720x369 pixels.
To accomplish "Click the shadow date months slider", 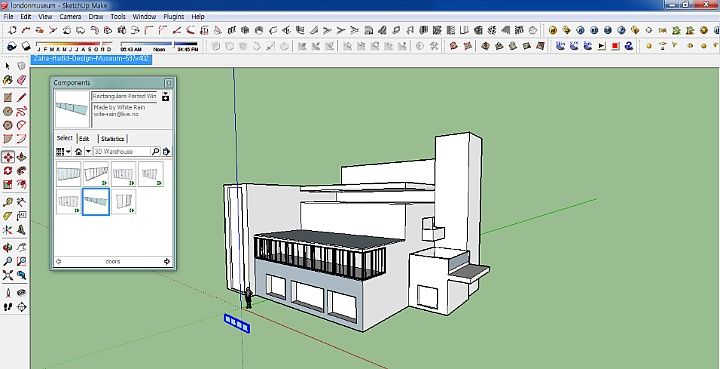I will 74,46.
